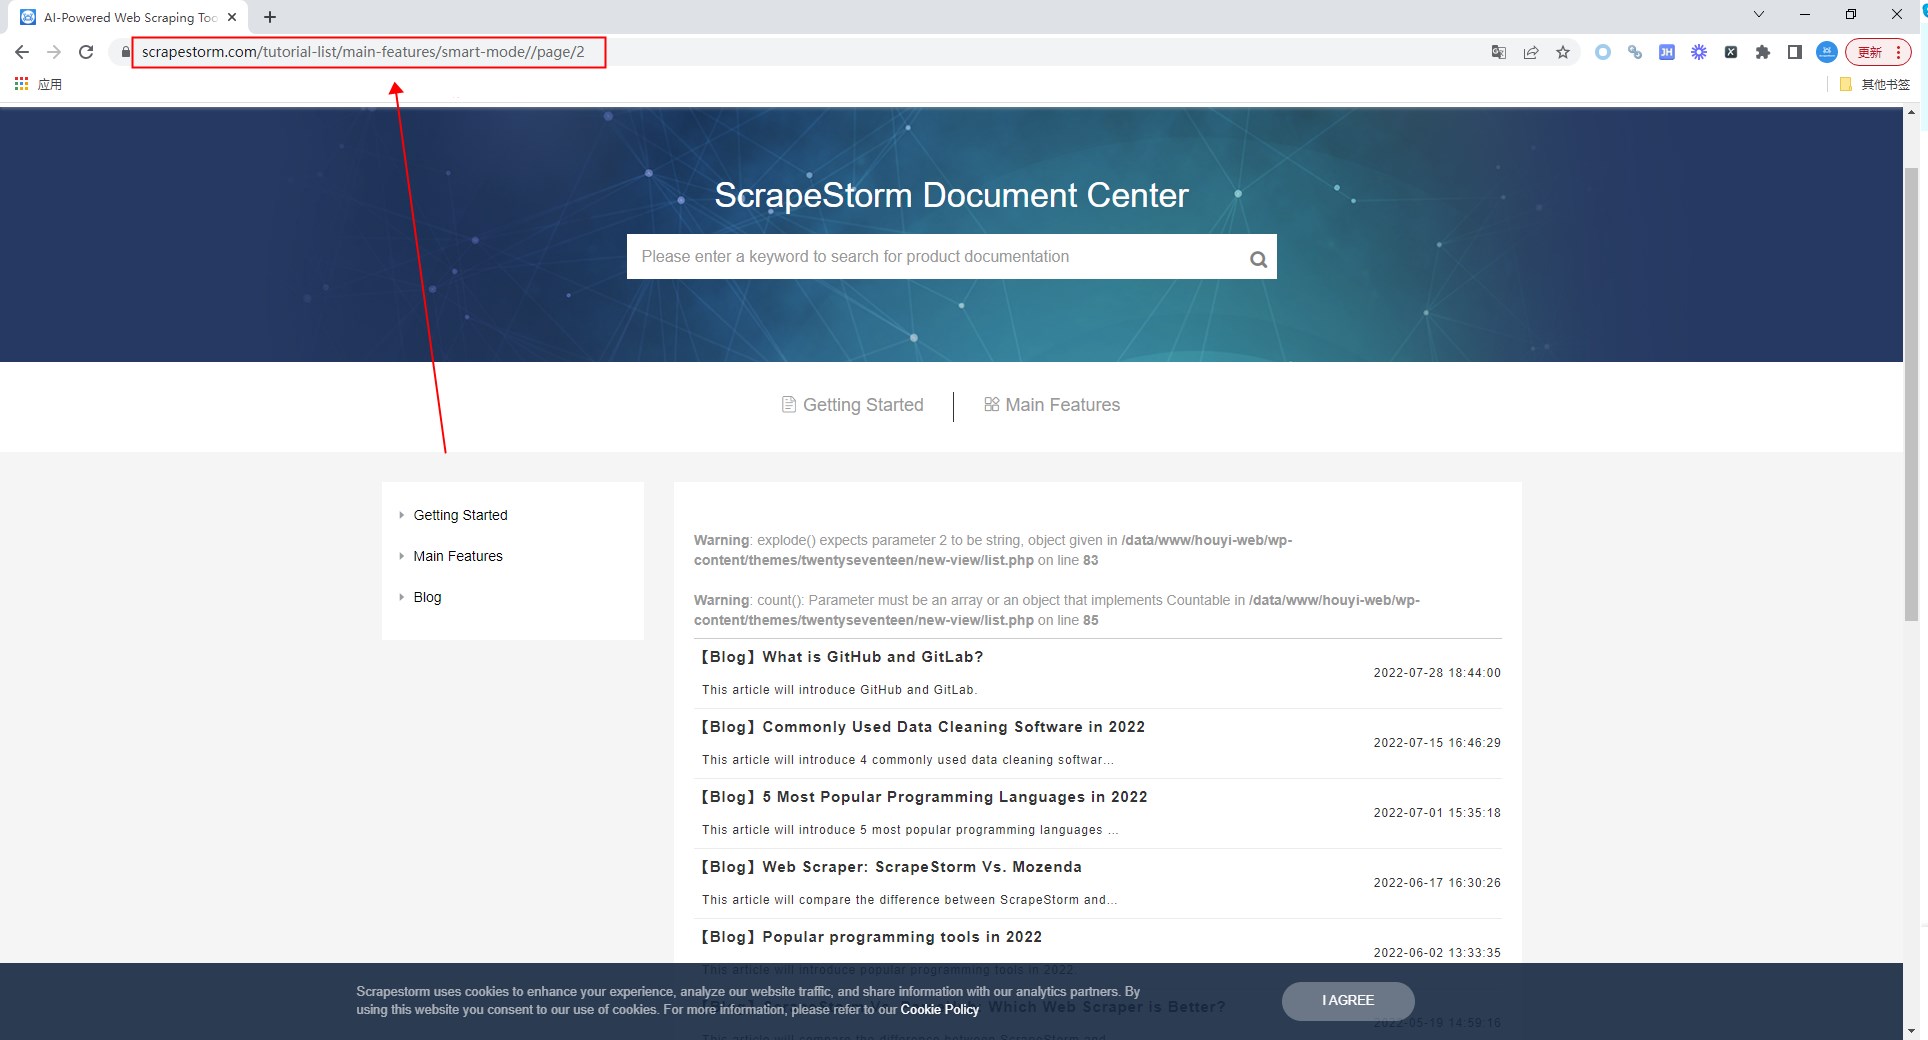Open article What is GitHub and GitLab?
The width and height of the screenshot is (1928, 1040).
(x=841, y=657)
